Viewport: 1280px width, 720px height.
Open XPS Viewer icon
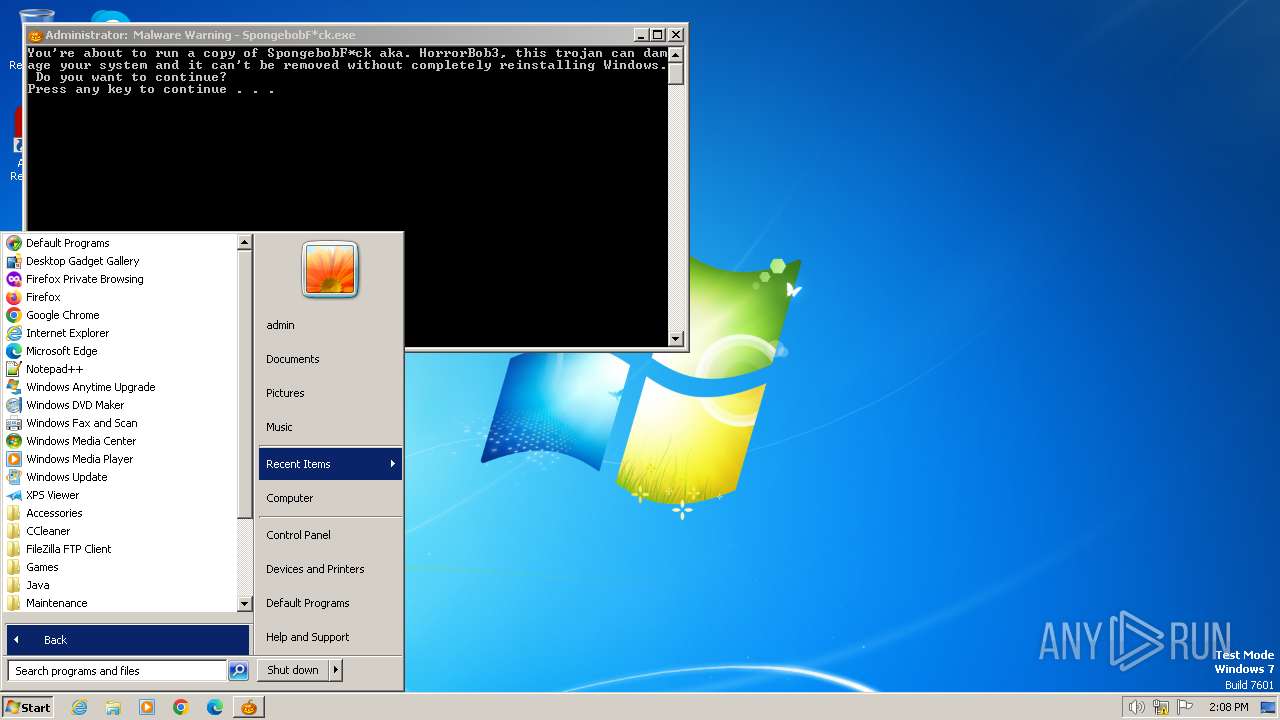point(14,495)
